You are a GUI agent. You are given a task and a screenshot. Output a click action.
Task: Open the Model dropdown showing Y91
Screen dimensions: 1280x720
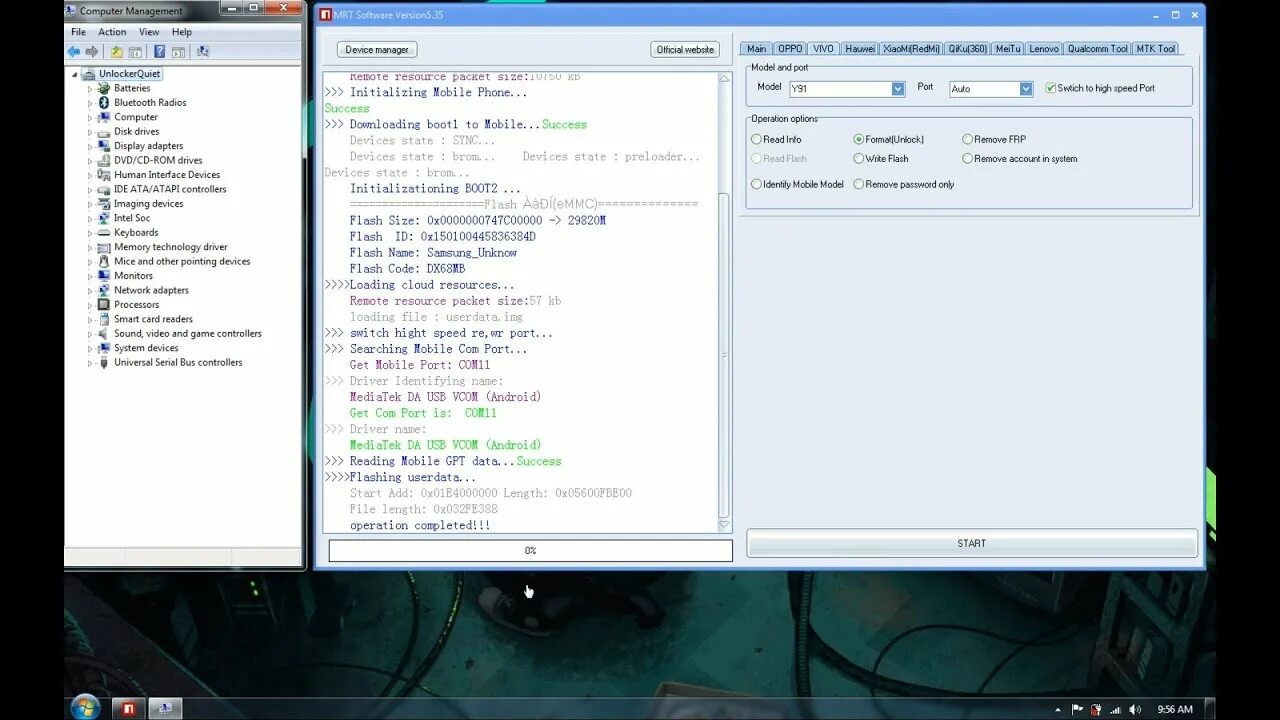(x=898, y=89)
